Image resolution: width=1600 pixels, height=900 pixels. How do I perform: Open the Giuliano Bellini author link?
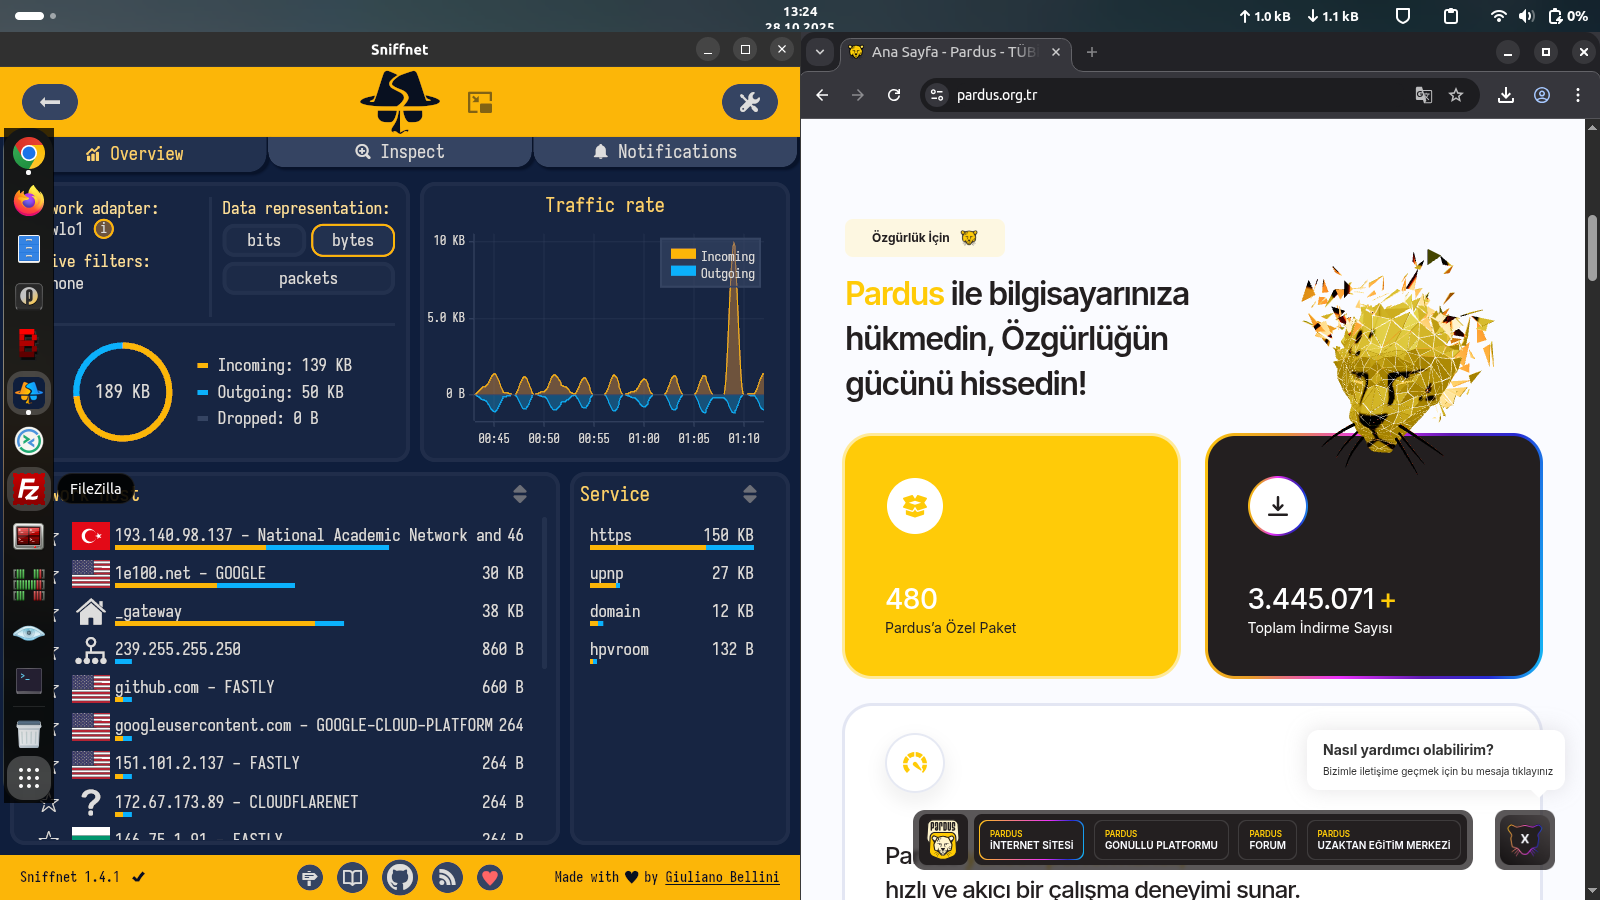[722, 877]
